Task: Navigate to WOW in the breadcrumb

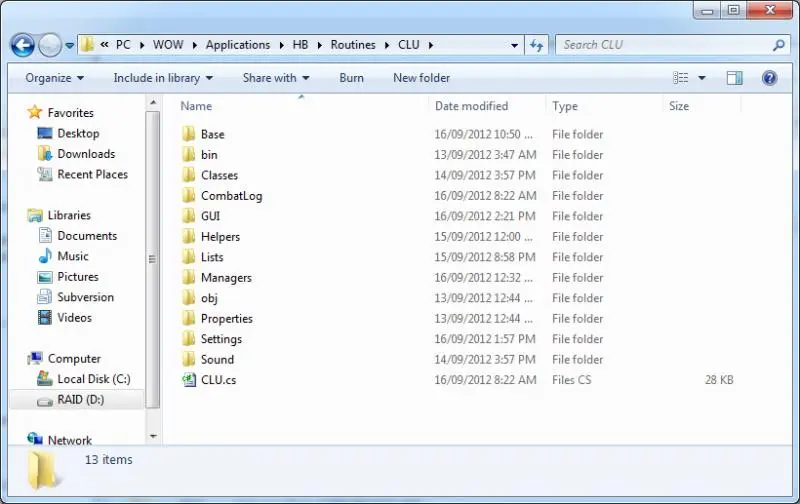Action: (168, 45)
